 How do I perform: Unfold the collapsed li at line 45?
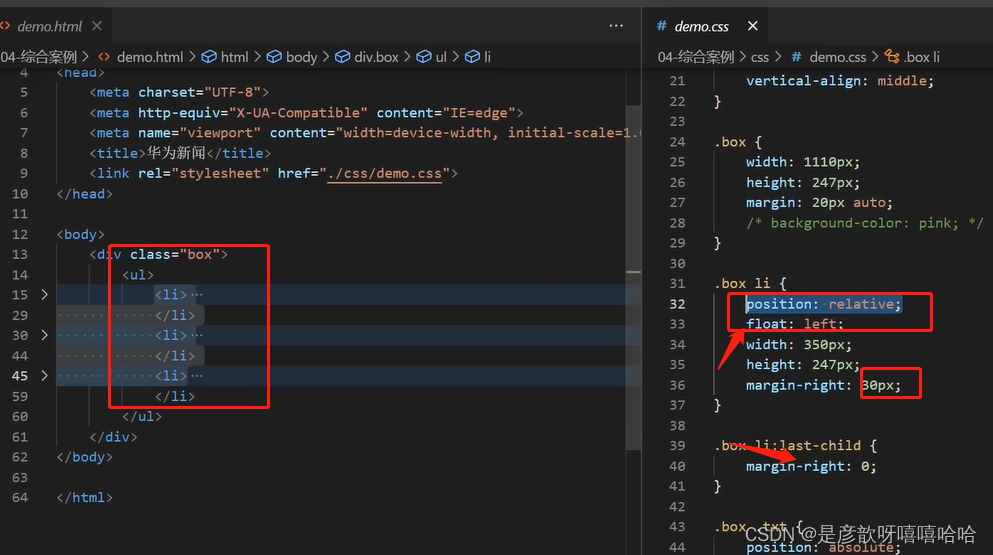44,376
